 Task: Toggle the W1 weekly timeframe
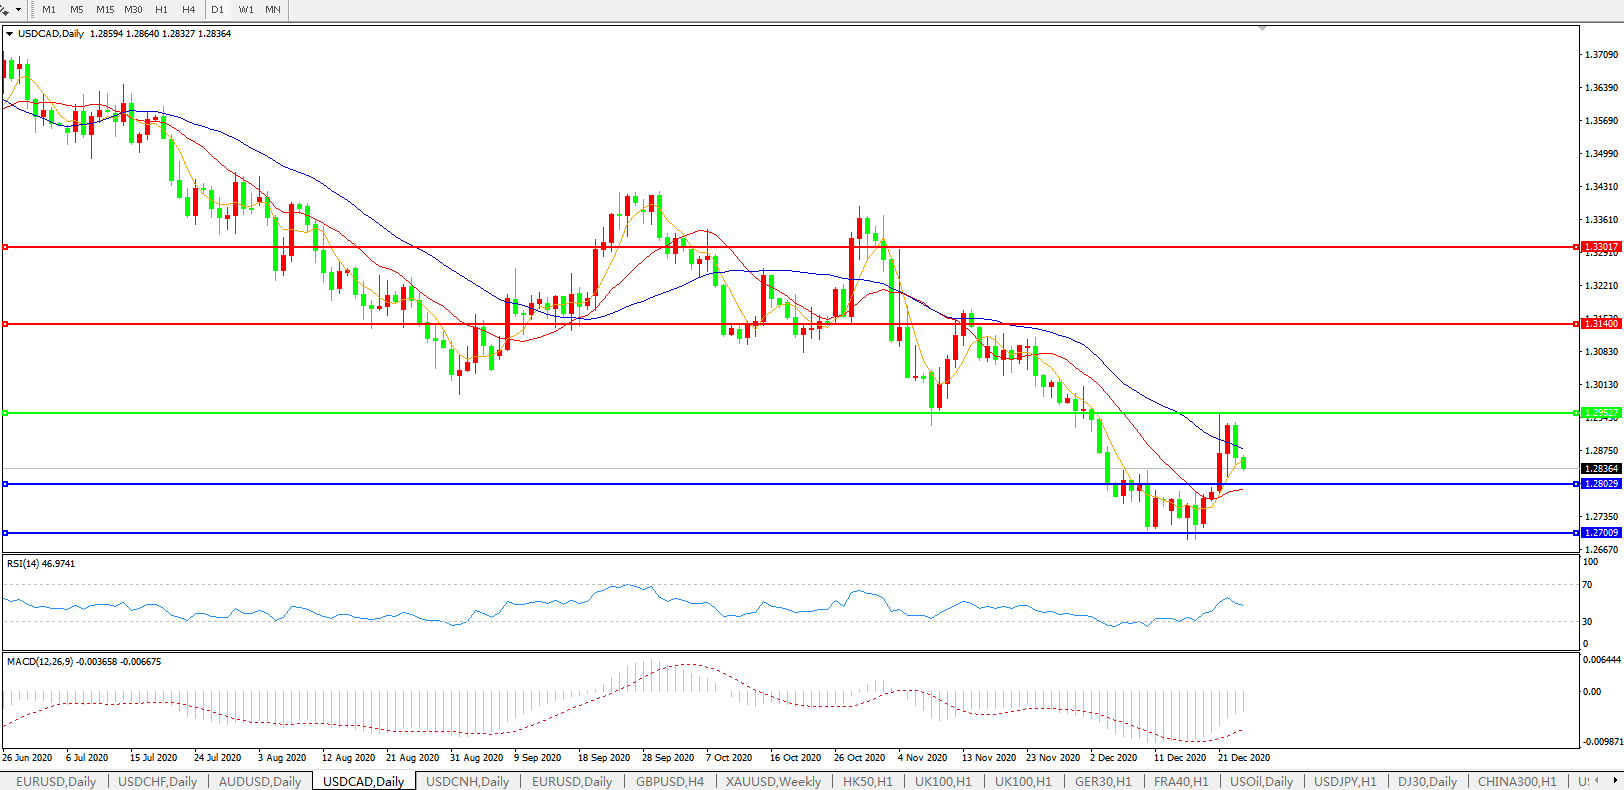246,9
